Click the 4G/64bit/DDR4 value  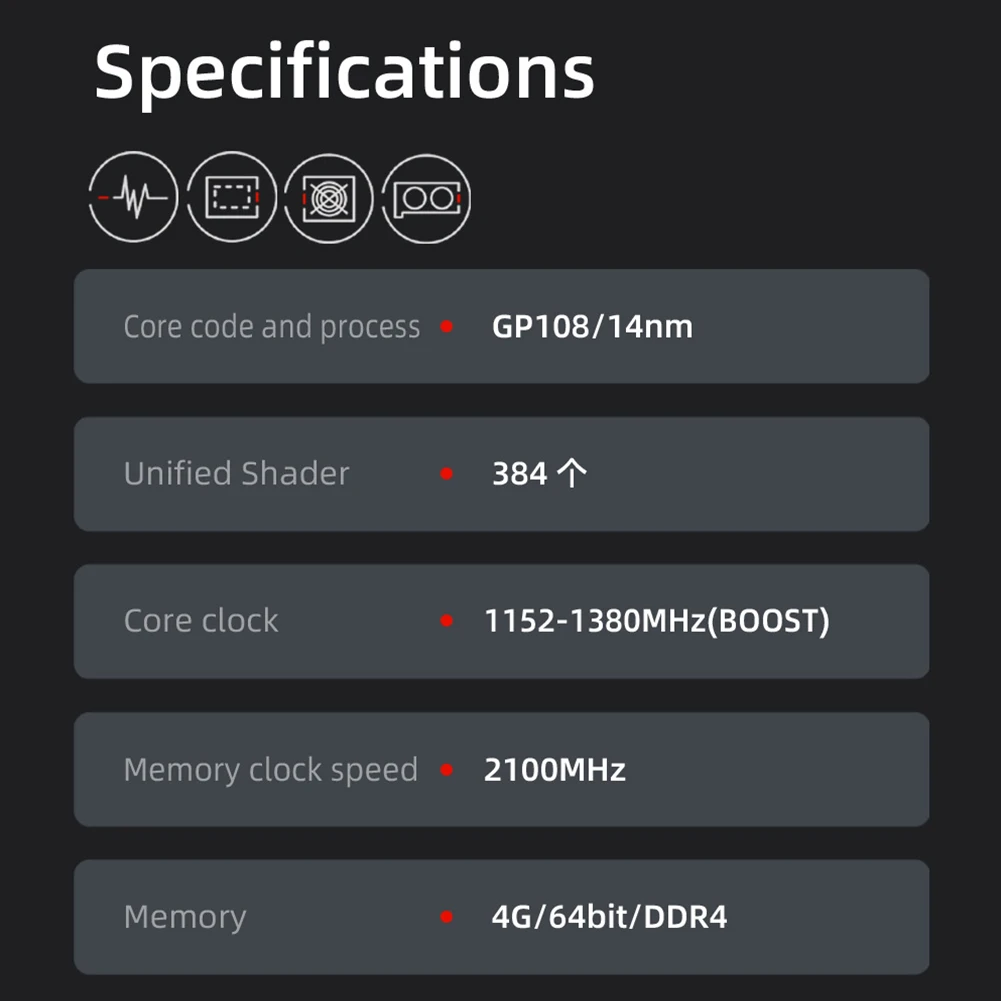click(x=609, y=917)
